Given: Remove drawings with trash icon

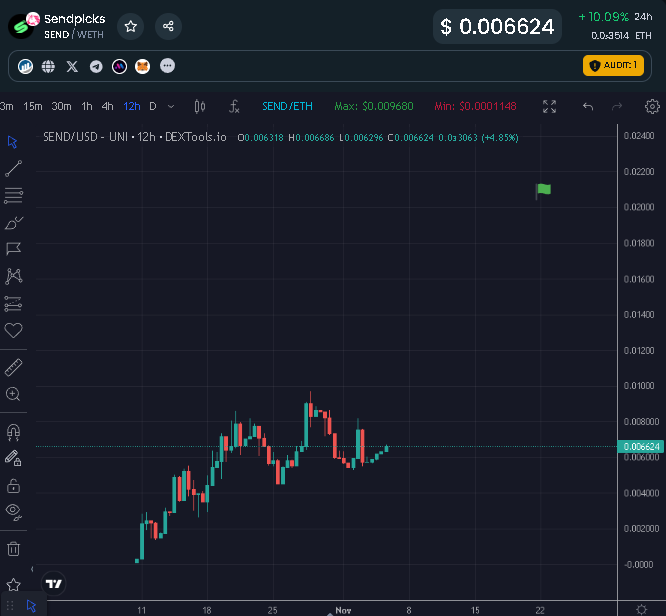Looking at the screenshot, I should click(x=13, y=548).
